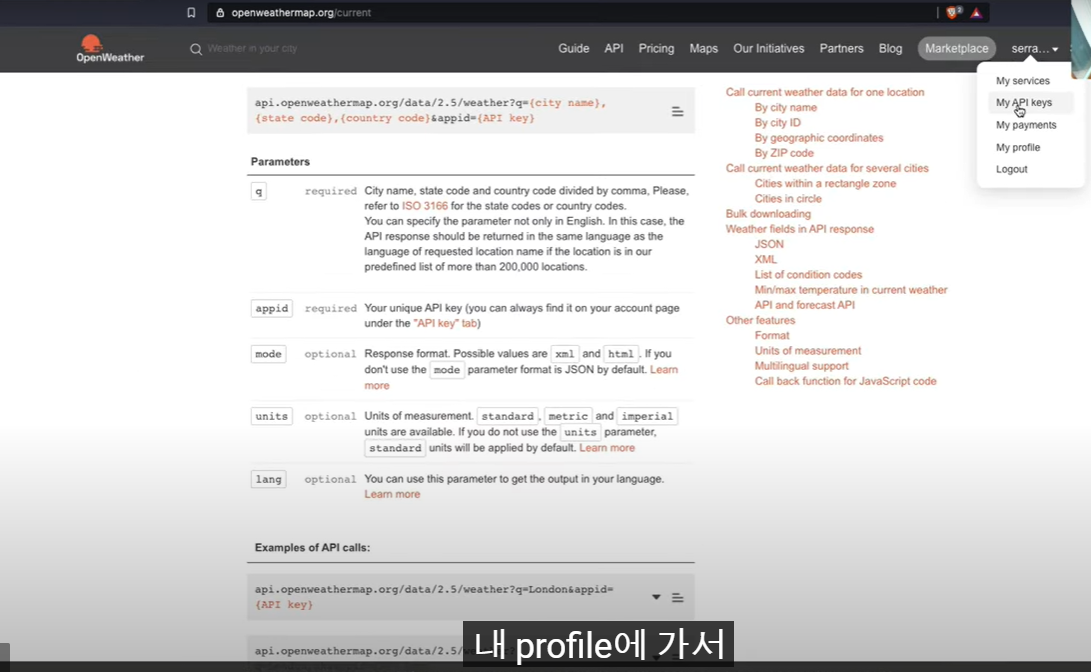Open the Partners page
1091x672 pixels.
click(x=841, y=49)
